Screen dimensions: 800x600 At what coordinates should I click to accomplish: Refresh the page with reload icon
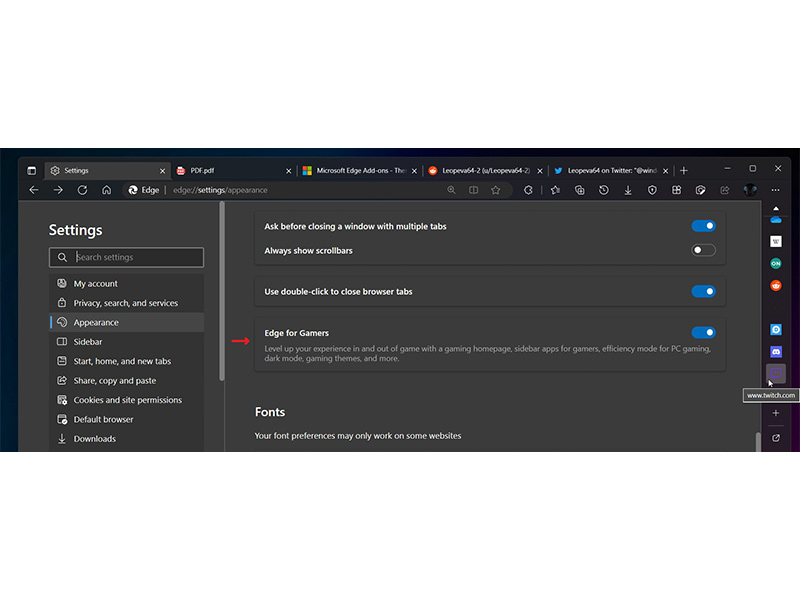(x=82, y=190)
